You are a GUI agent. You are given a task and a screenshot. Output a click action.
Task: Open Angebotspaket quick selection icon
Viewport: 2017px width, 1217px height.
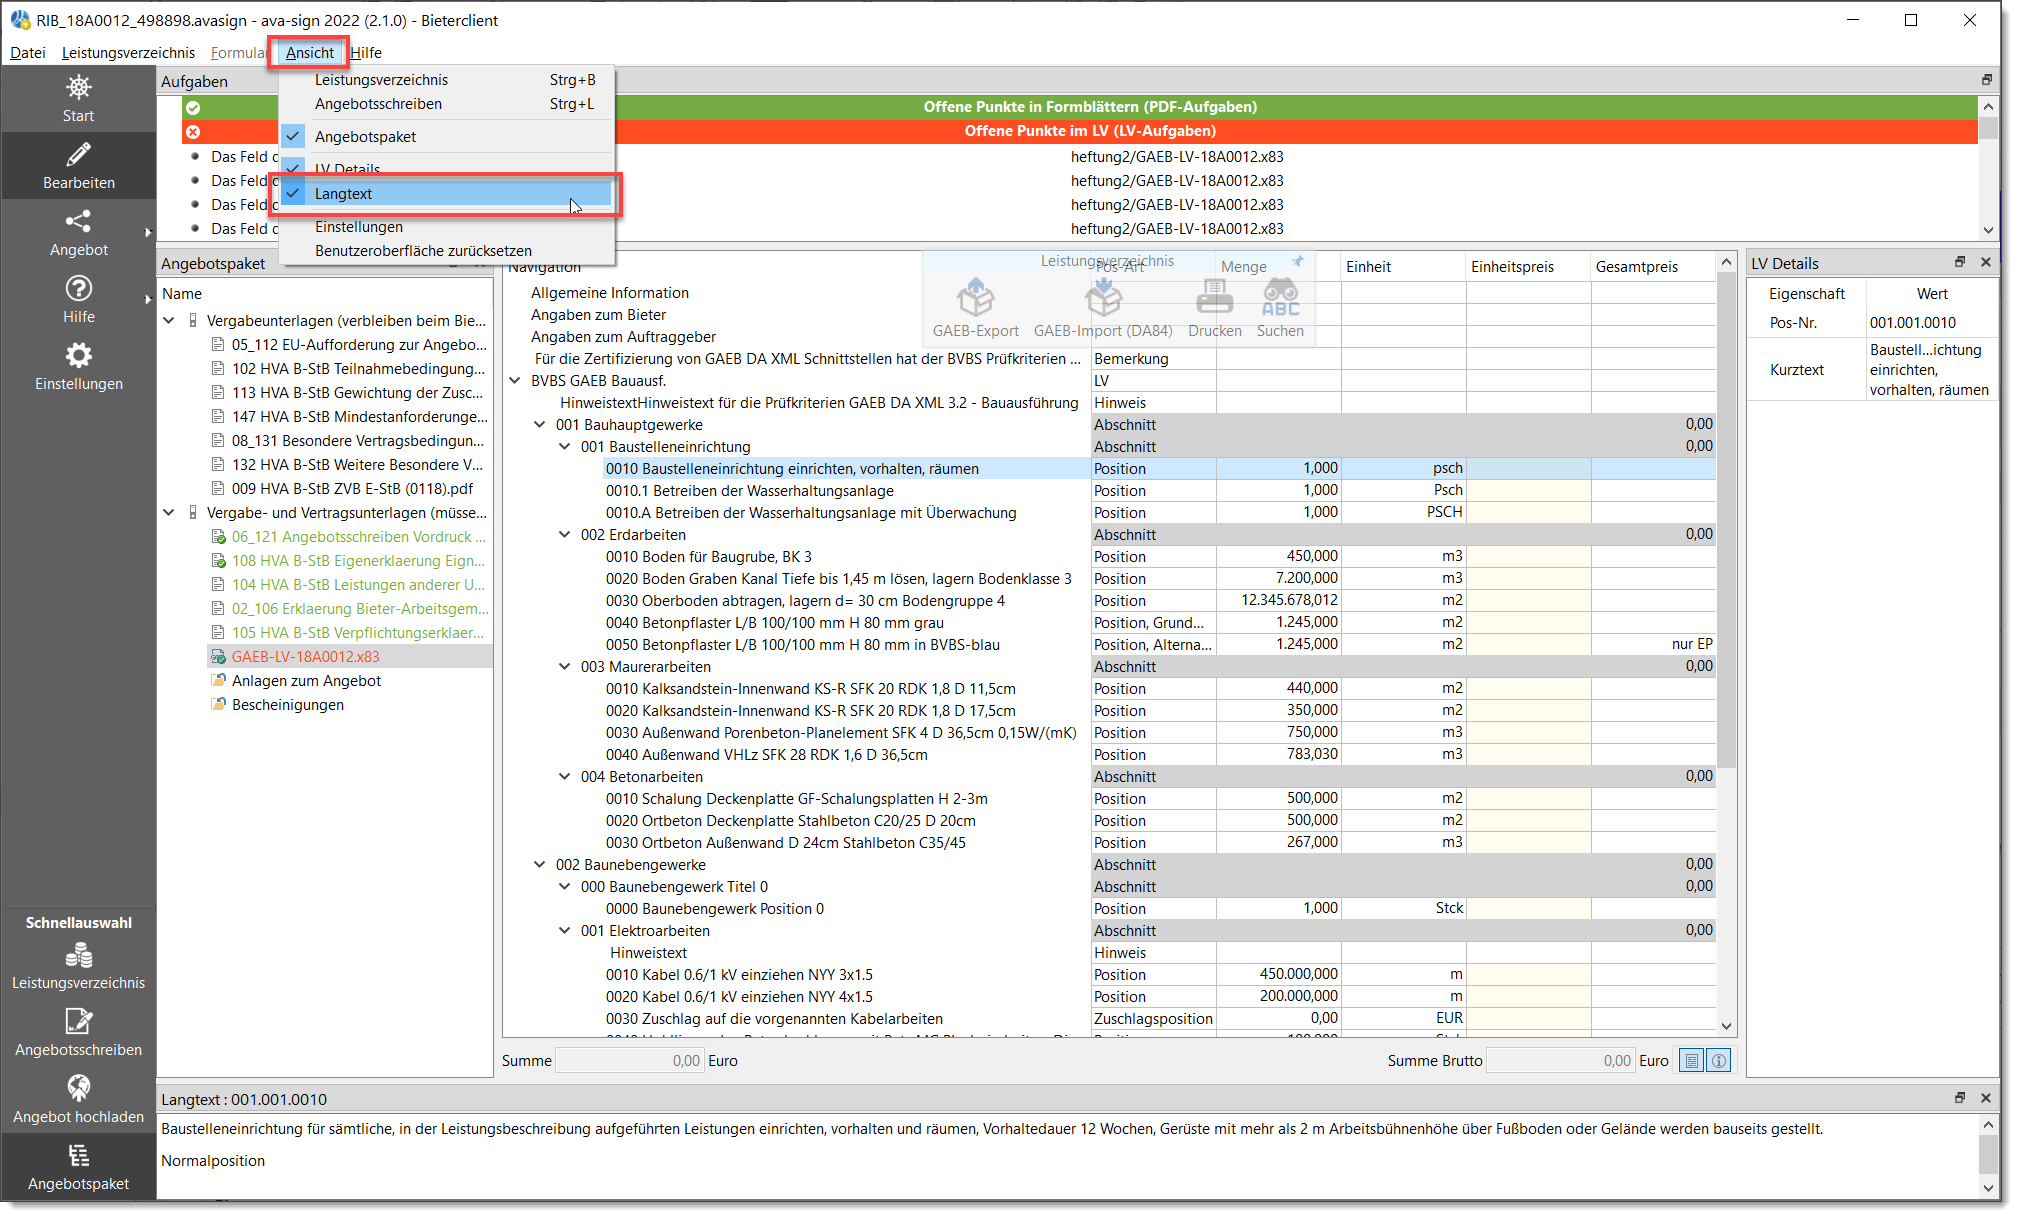point(78,1156)
